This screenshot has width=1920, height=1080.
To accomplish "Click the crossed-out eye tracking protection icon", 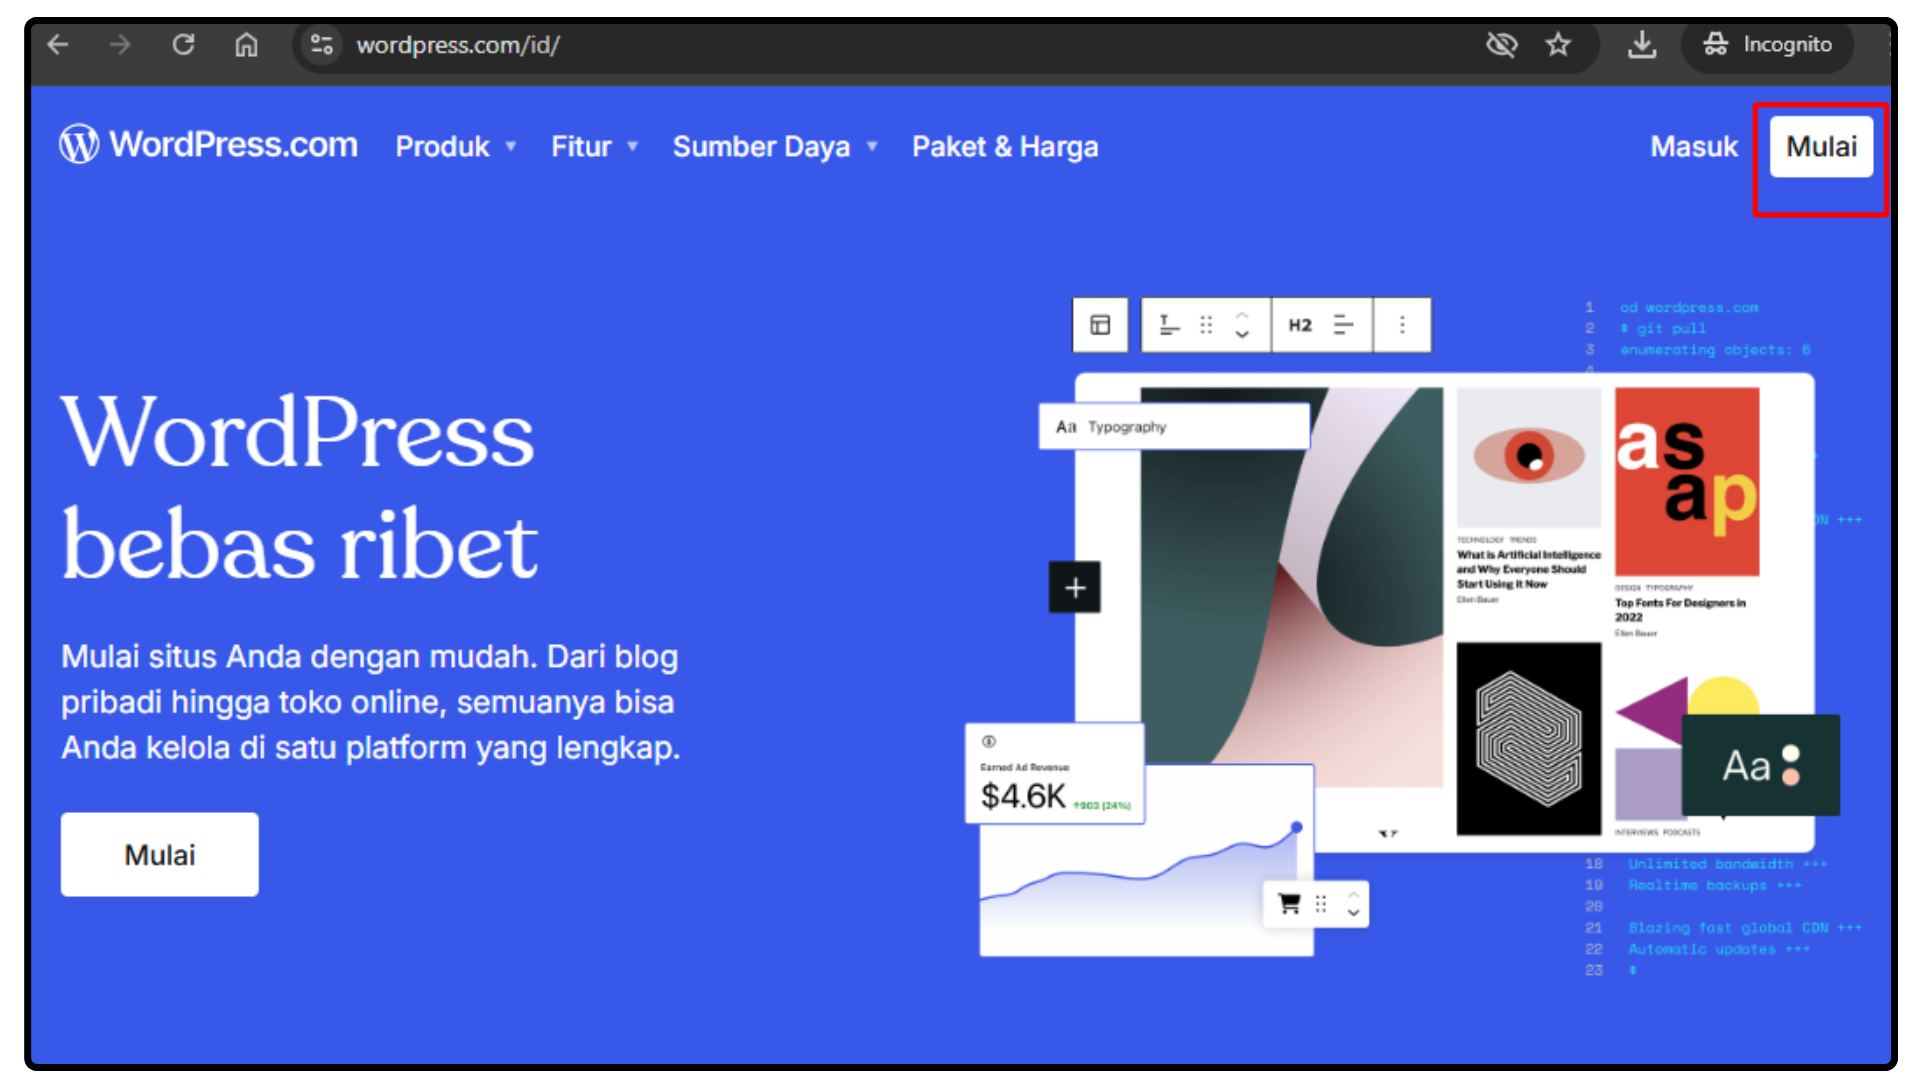I will [x=1501, y=45].
